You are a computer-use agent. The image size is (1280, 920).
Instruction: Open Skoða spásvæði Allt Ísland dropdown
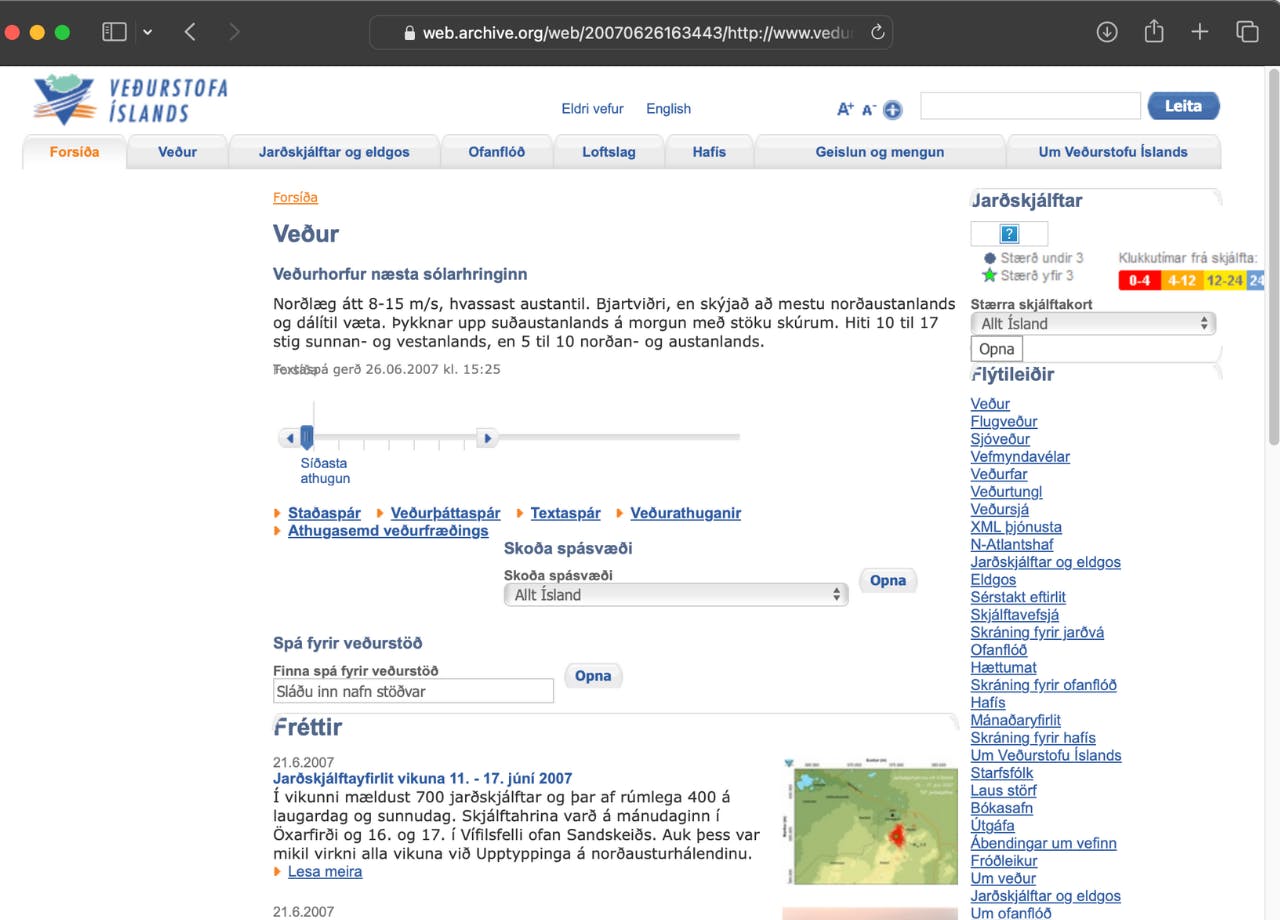click(x=676, y=594)
